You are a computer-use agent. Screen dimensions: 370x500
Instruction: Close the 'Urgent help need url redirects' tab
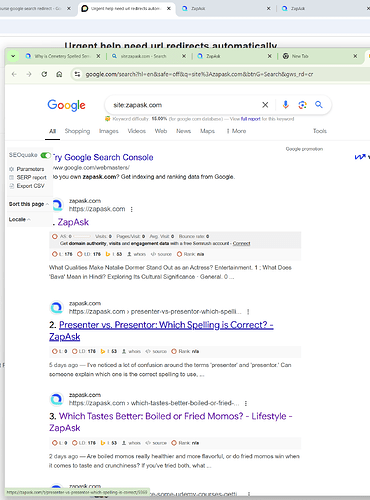[x=169, y=8]
